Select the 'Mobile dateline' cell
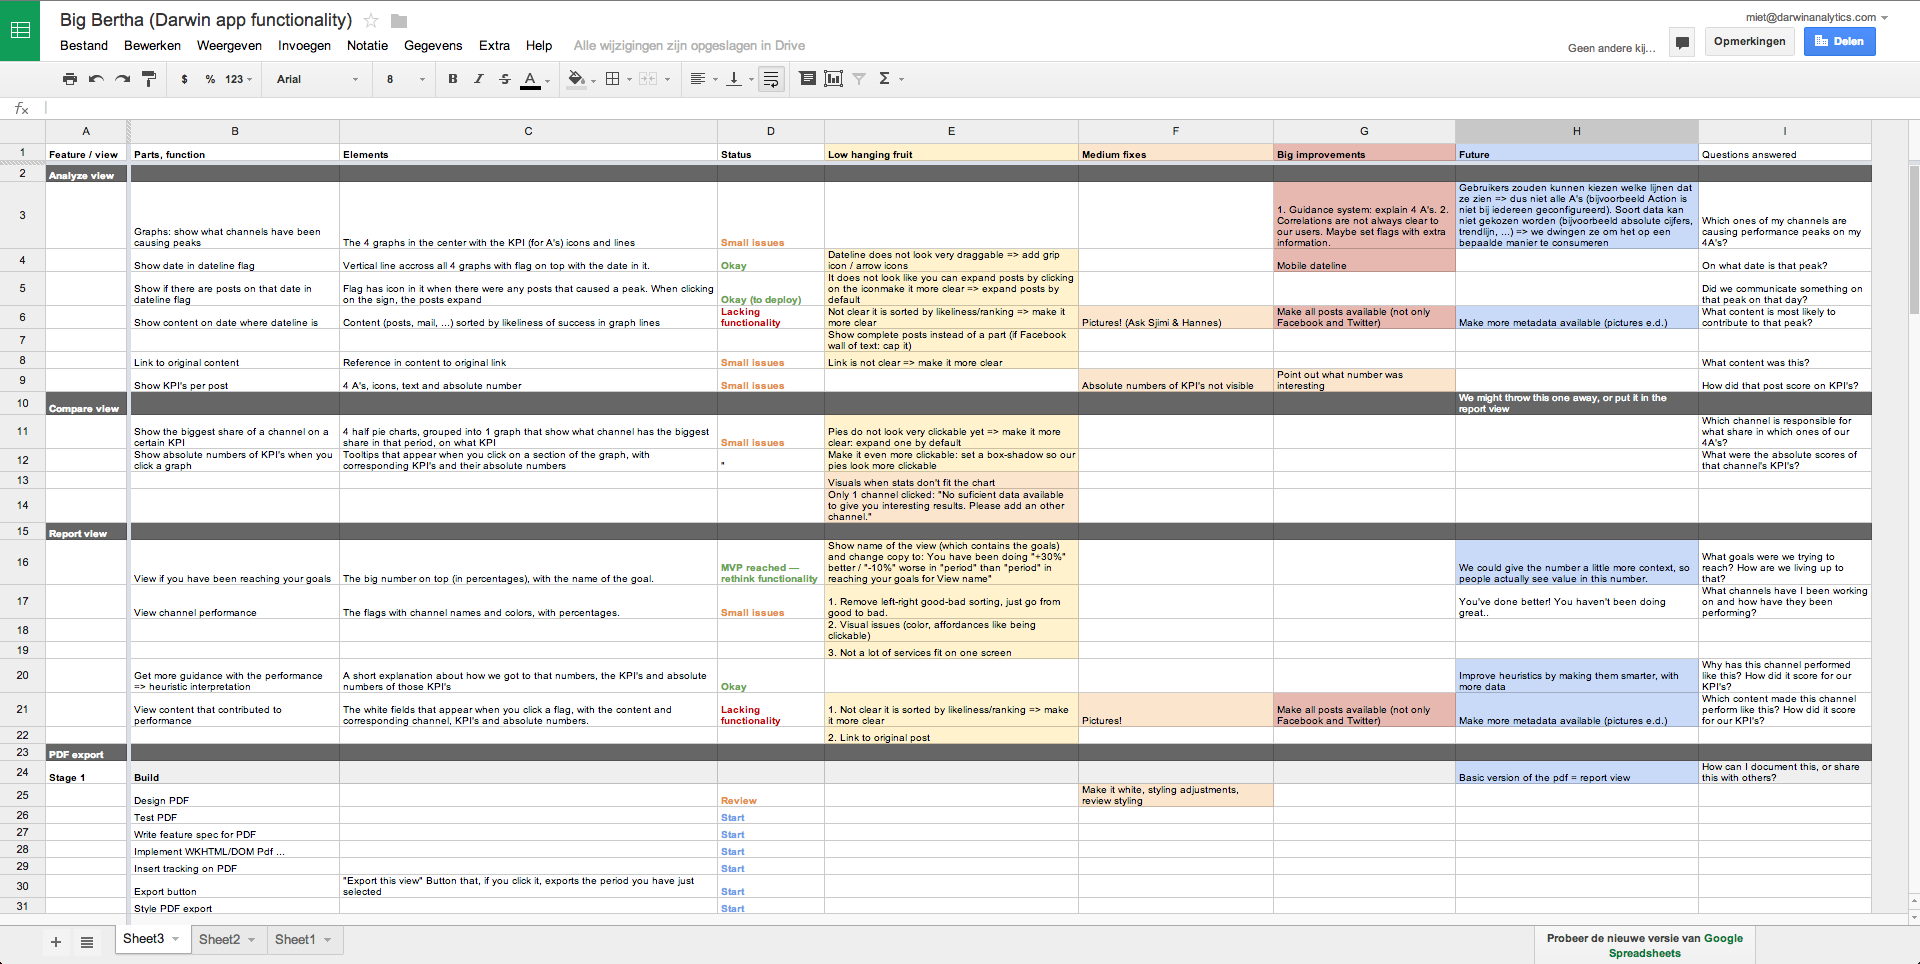Viewport: 1920px width, 964px height. pos(1364,260)
